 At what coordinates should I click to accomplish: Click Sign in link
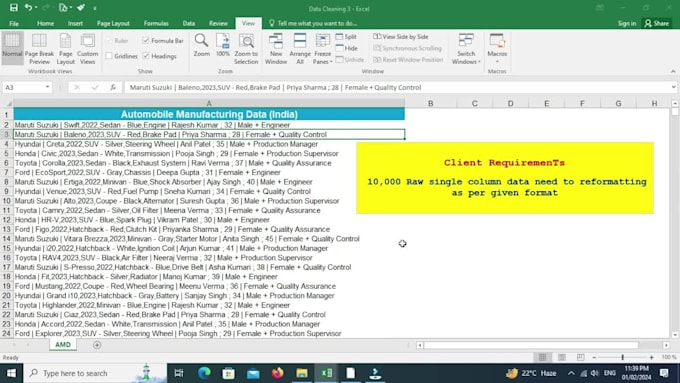click(x=627, y=23)
